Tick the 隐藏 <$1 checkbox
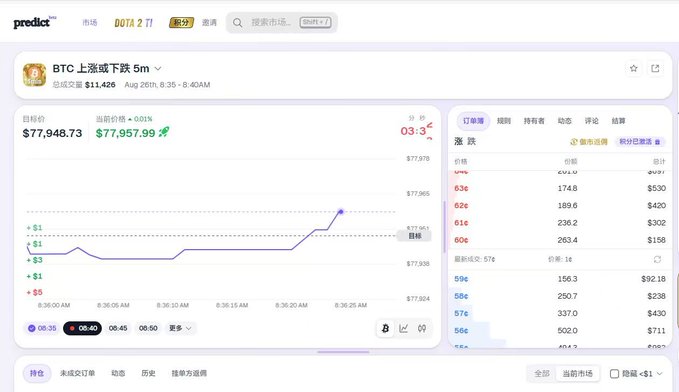679x392 pixels. 614,373
